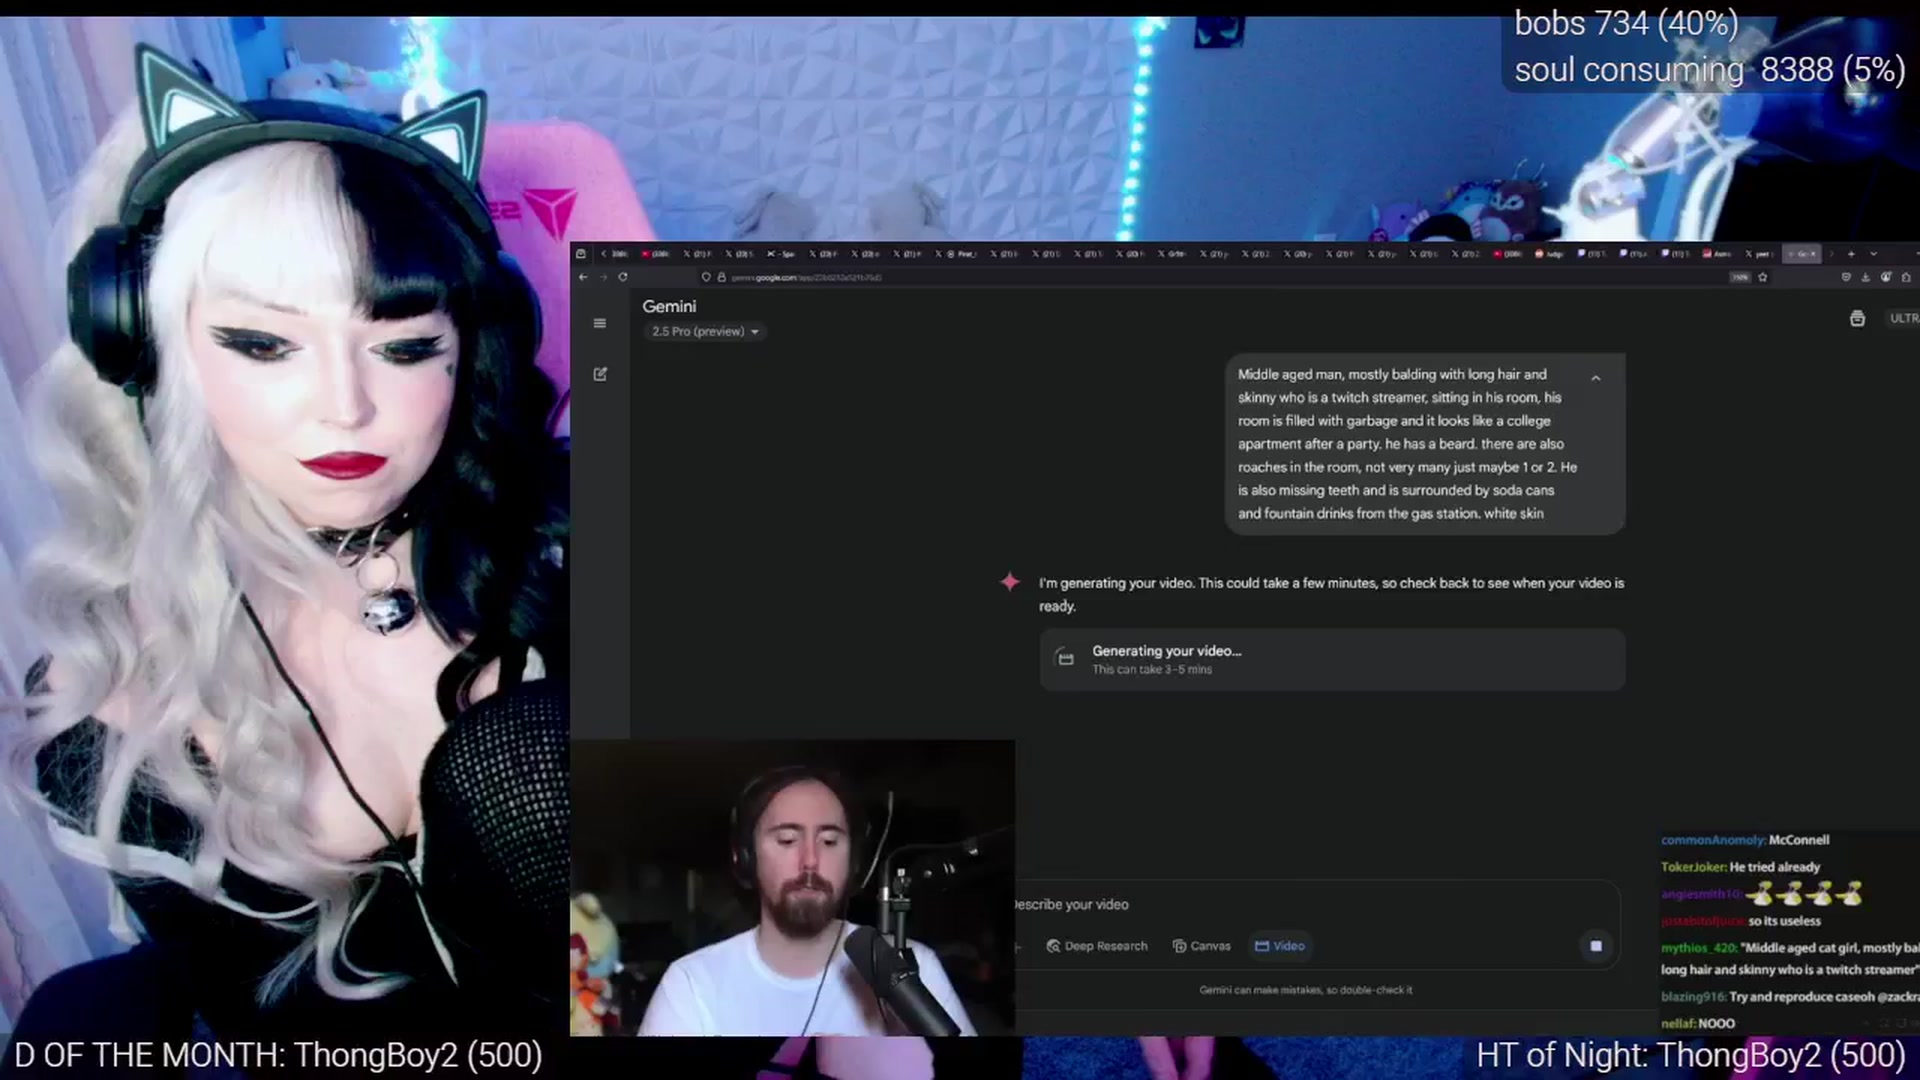Reset zoom via the address bar zoom badge
The image size is (1920, 1080).
[x=1740, y=277]
